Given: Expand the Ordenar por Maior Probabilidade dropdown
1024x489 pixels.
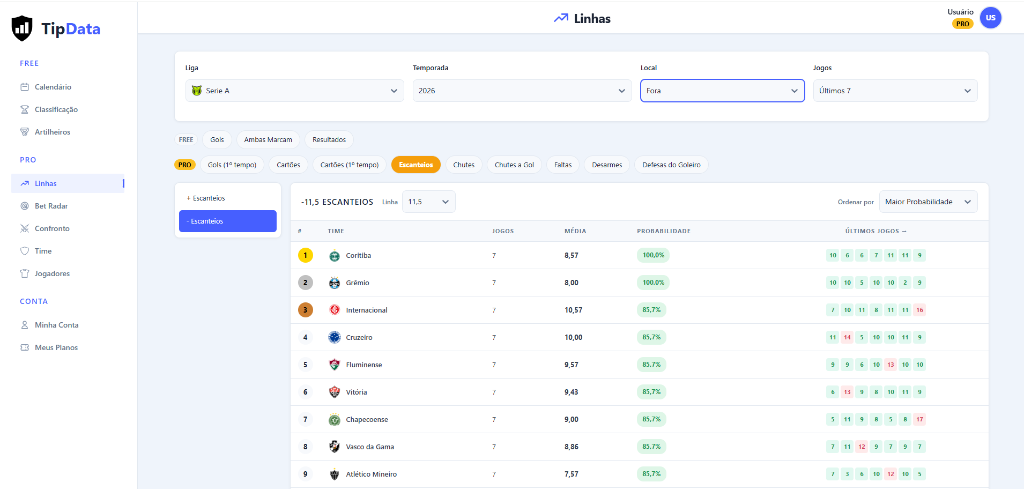Looking at the screenshot, I should pyautogui.click(x=928, y=202).
